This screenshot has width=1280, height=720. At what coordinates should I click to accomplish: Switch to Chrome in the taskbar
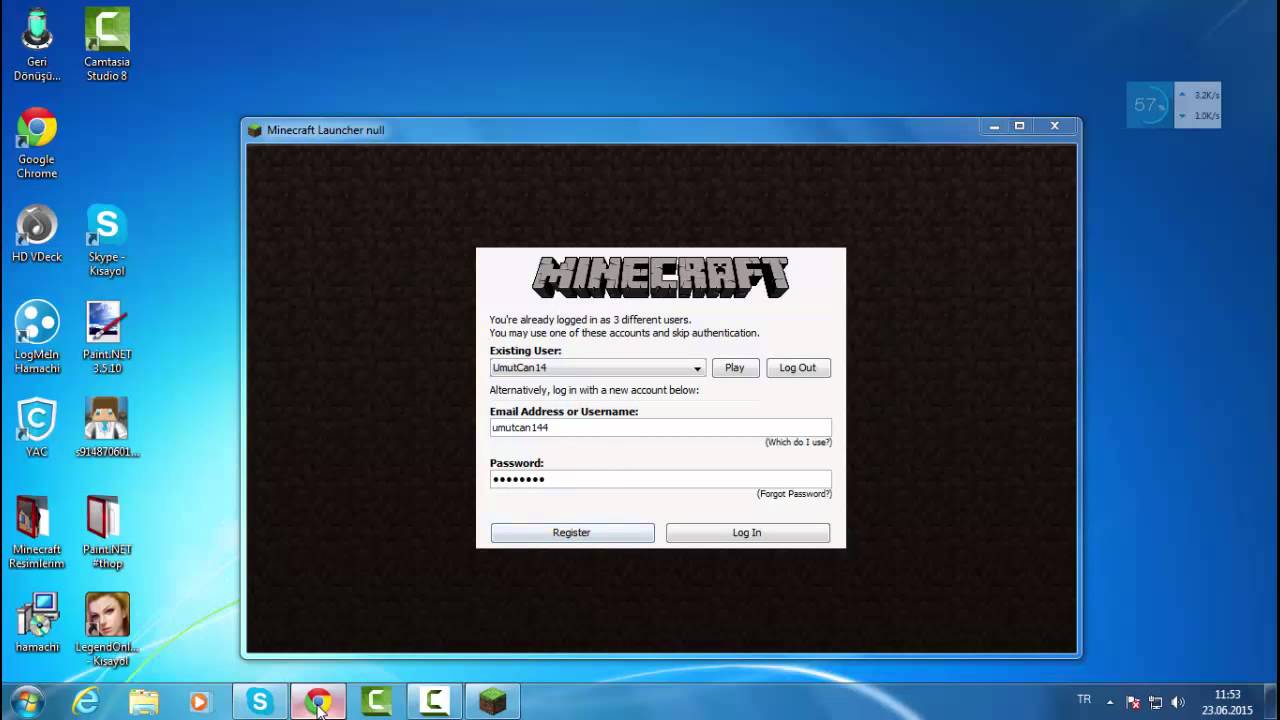pos(318,701)
